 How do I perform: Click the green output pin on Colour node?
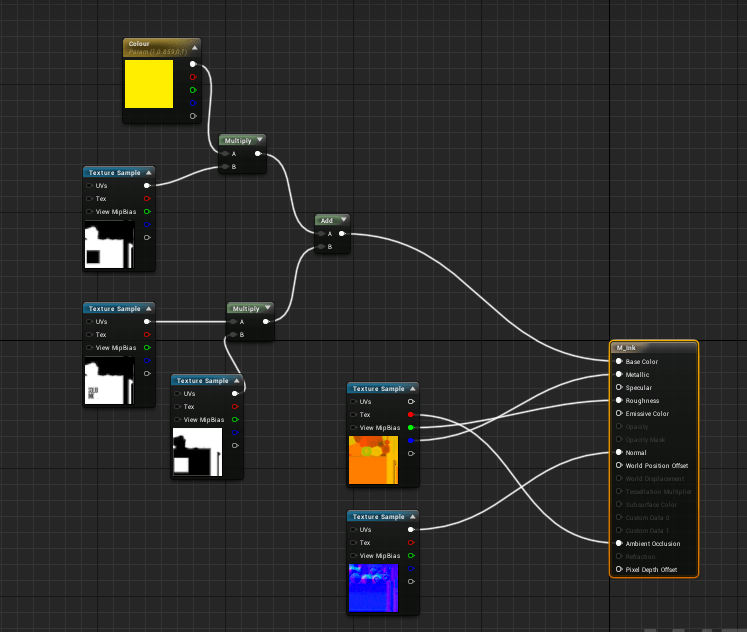193,89
